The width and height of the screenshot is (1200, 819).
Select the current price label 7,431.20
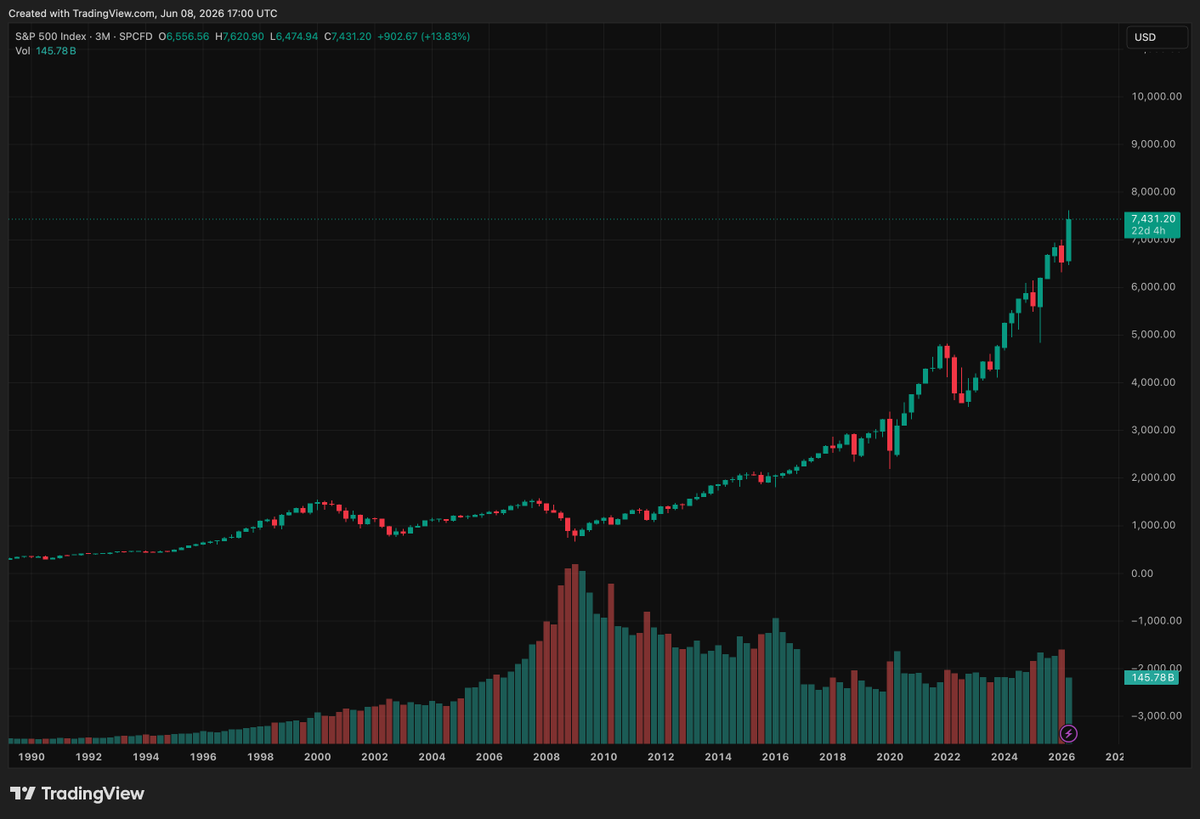pos(1153,218)
